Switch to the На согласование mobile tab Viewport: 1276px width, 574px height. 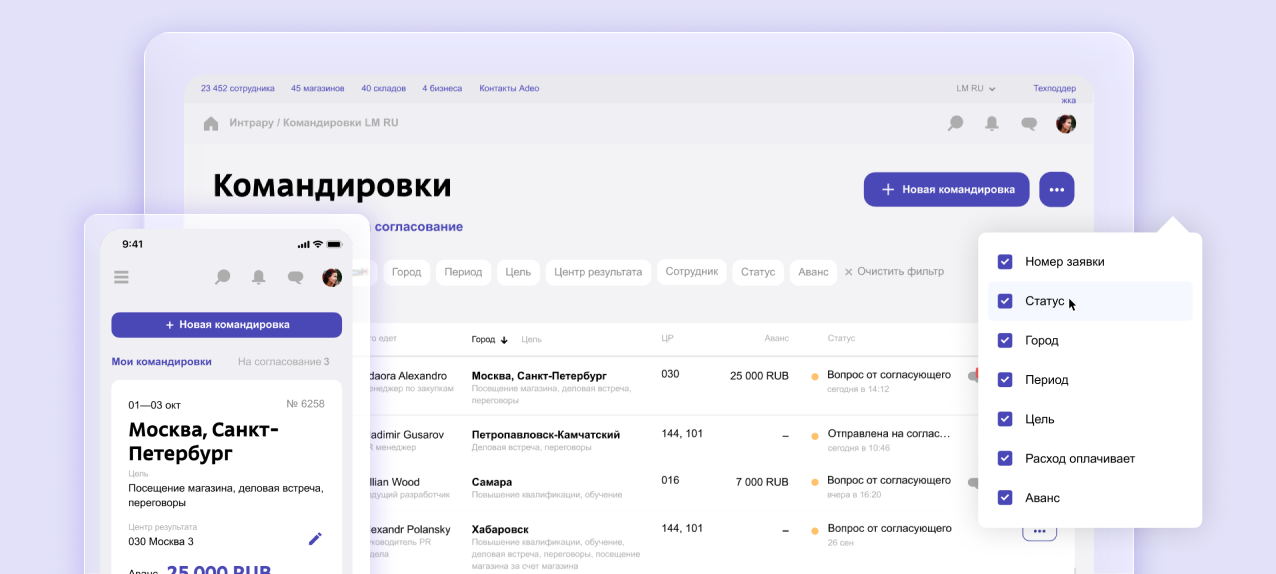[x=283, y=362]
